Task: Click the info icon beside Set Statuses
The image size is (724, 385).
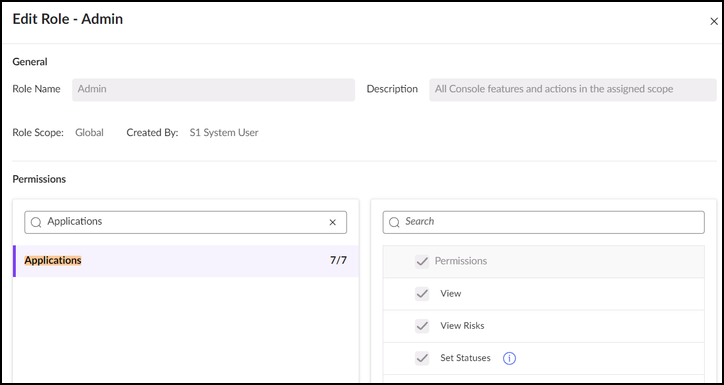Action: 509,358
